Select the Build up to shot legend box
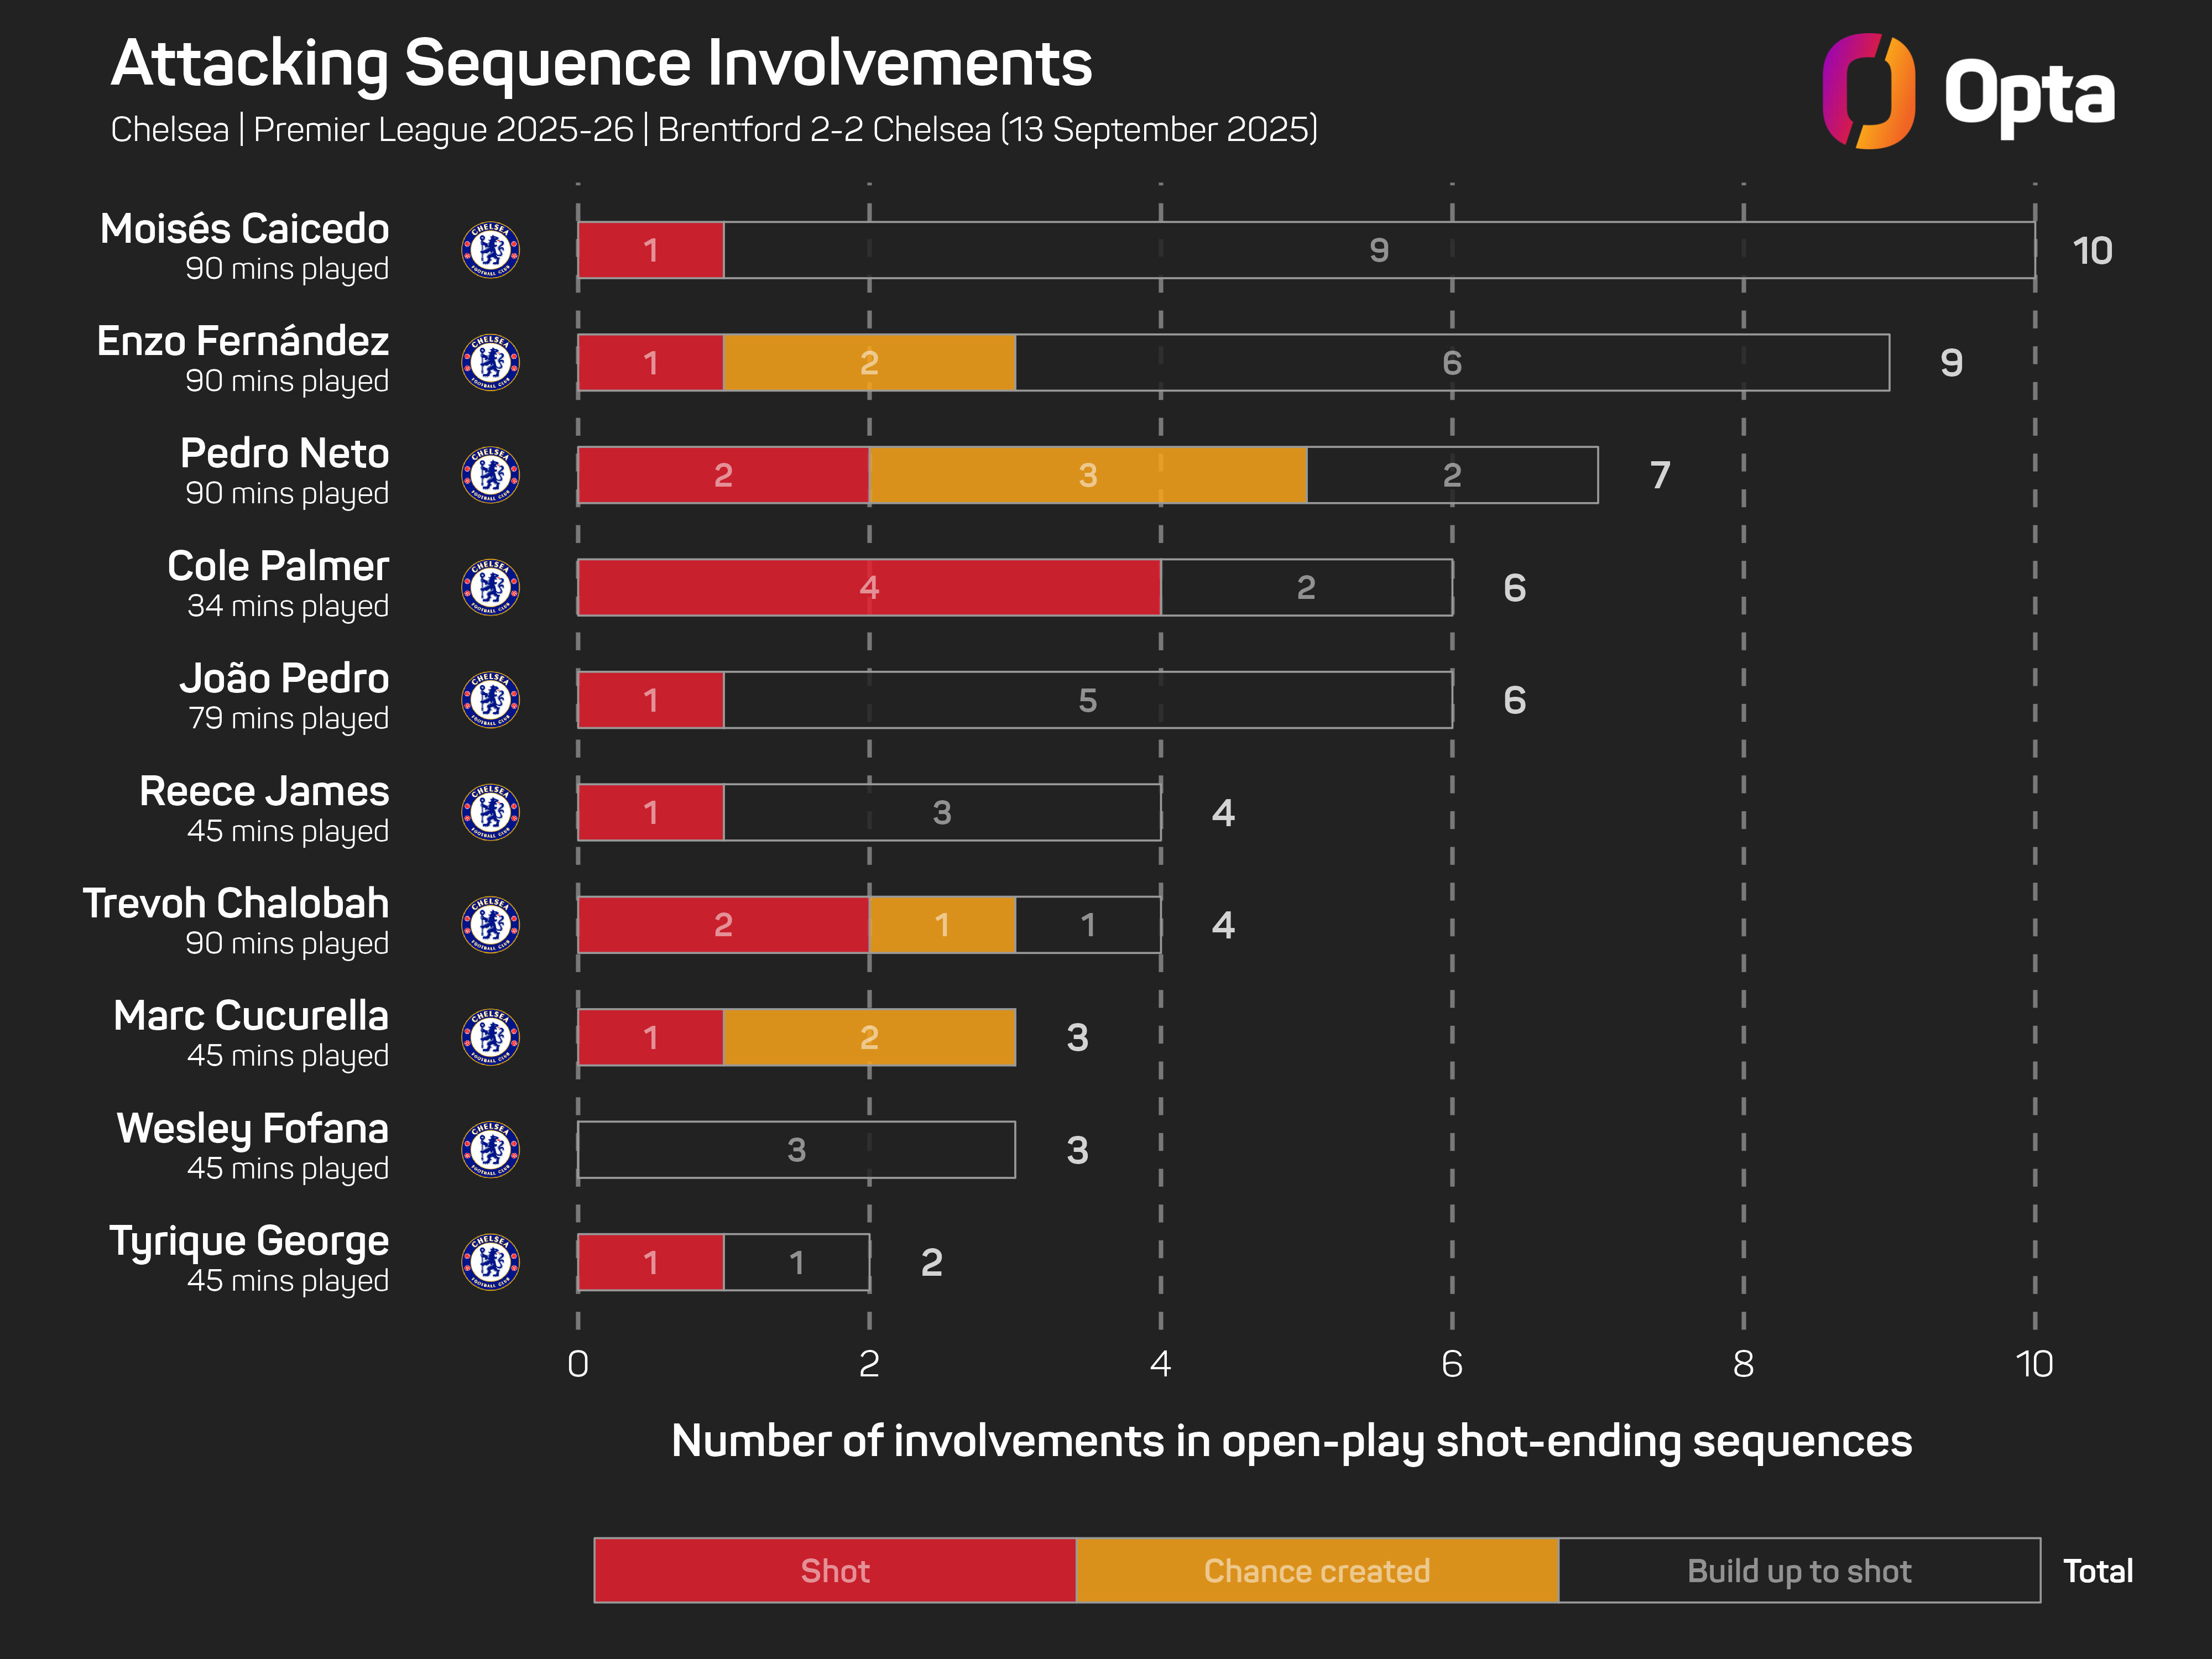The height and width of the screenshot is (1659, 2212). tap(1798, 1570)
